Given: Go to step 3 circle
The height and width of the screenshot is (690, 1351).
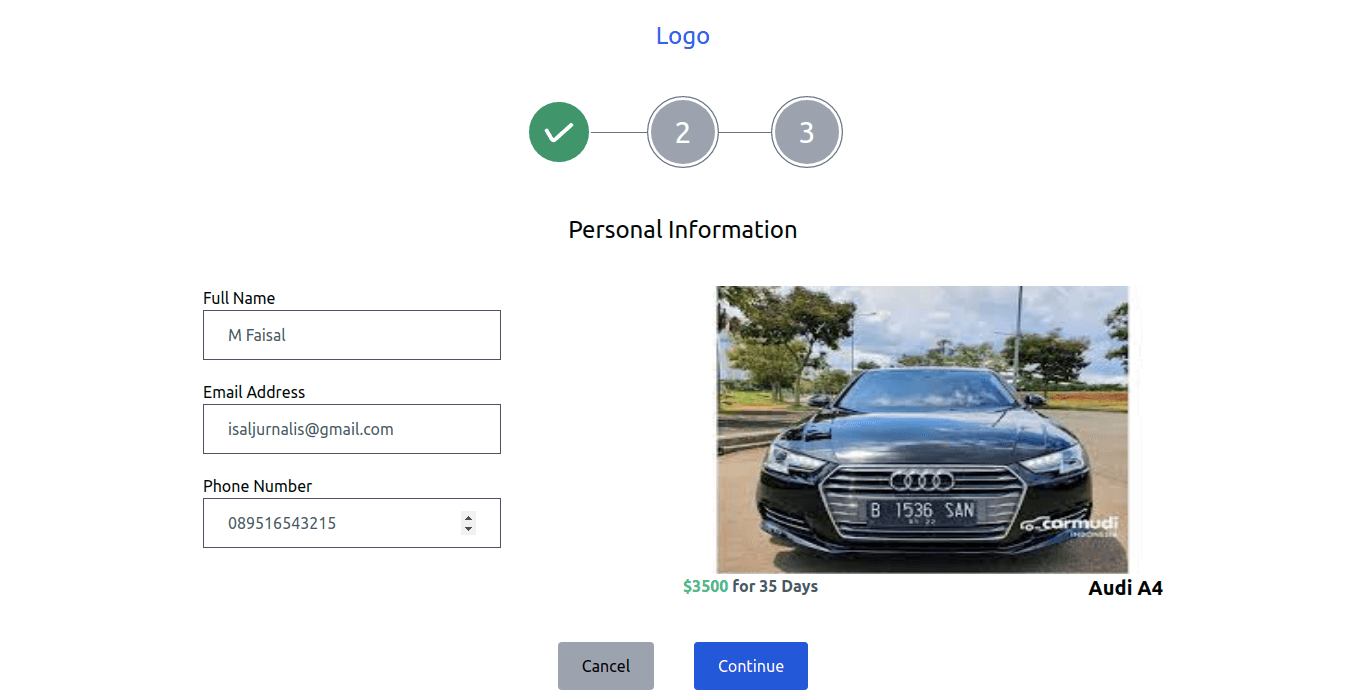Looking at the screenshot, I should click(807, 132).
